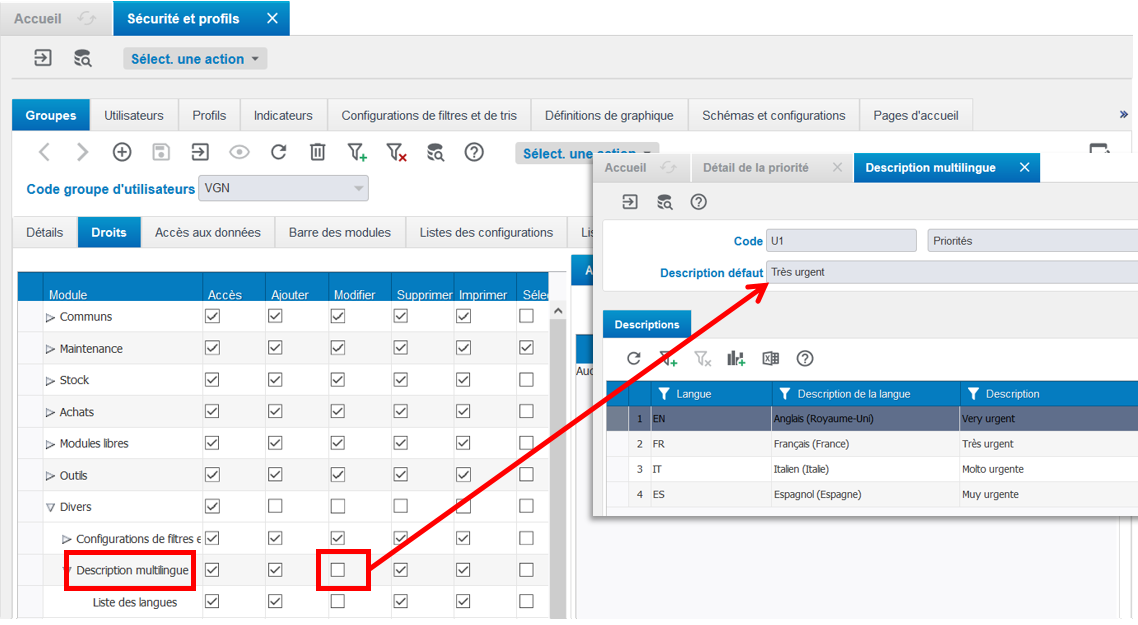Screen dimensions: 1138x625
Task: Select the IT Italien row in Descriptions
Action: click(x=872, y=469)
